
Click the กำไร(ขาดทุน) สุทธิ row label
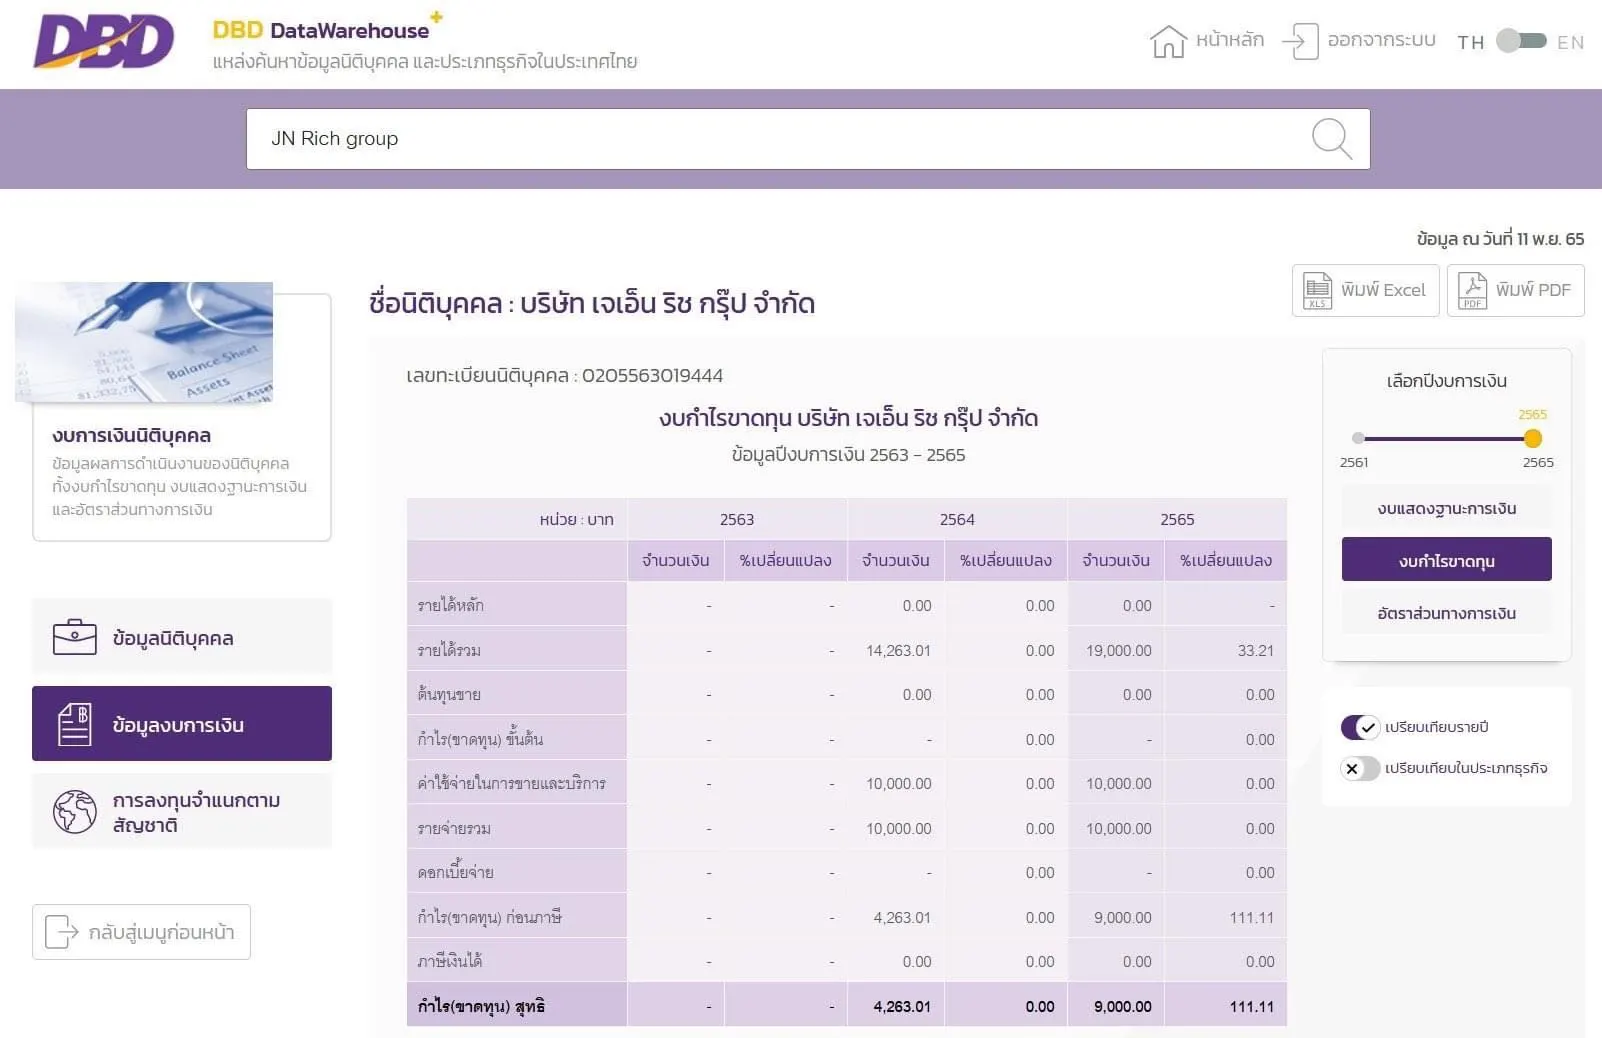481,1006
